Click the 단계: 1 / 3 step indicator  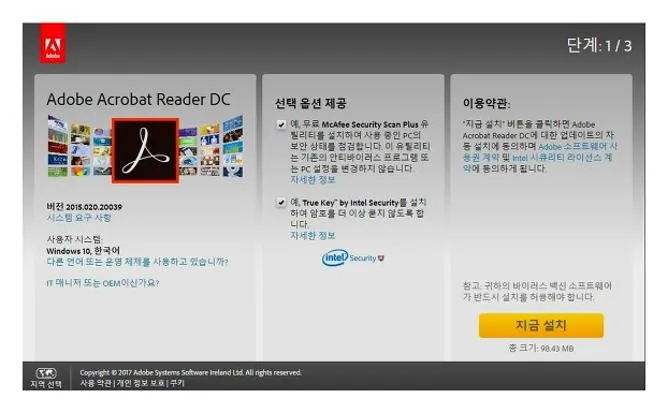pos(599,46)
